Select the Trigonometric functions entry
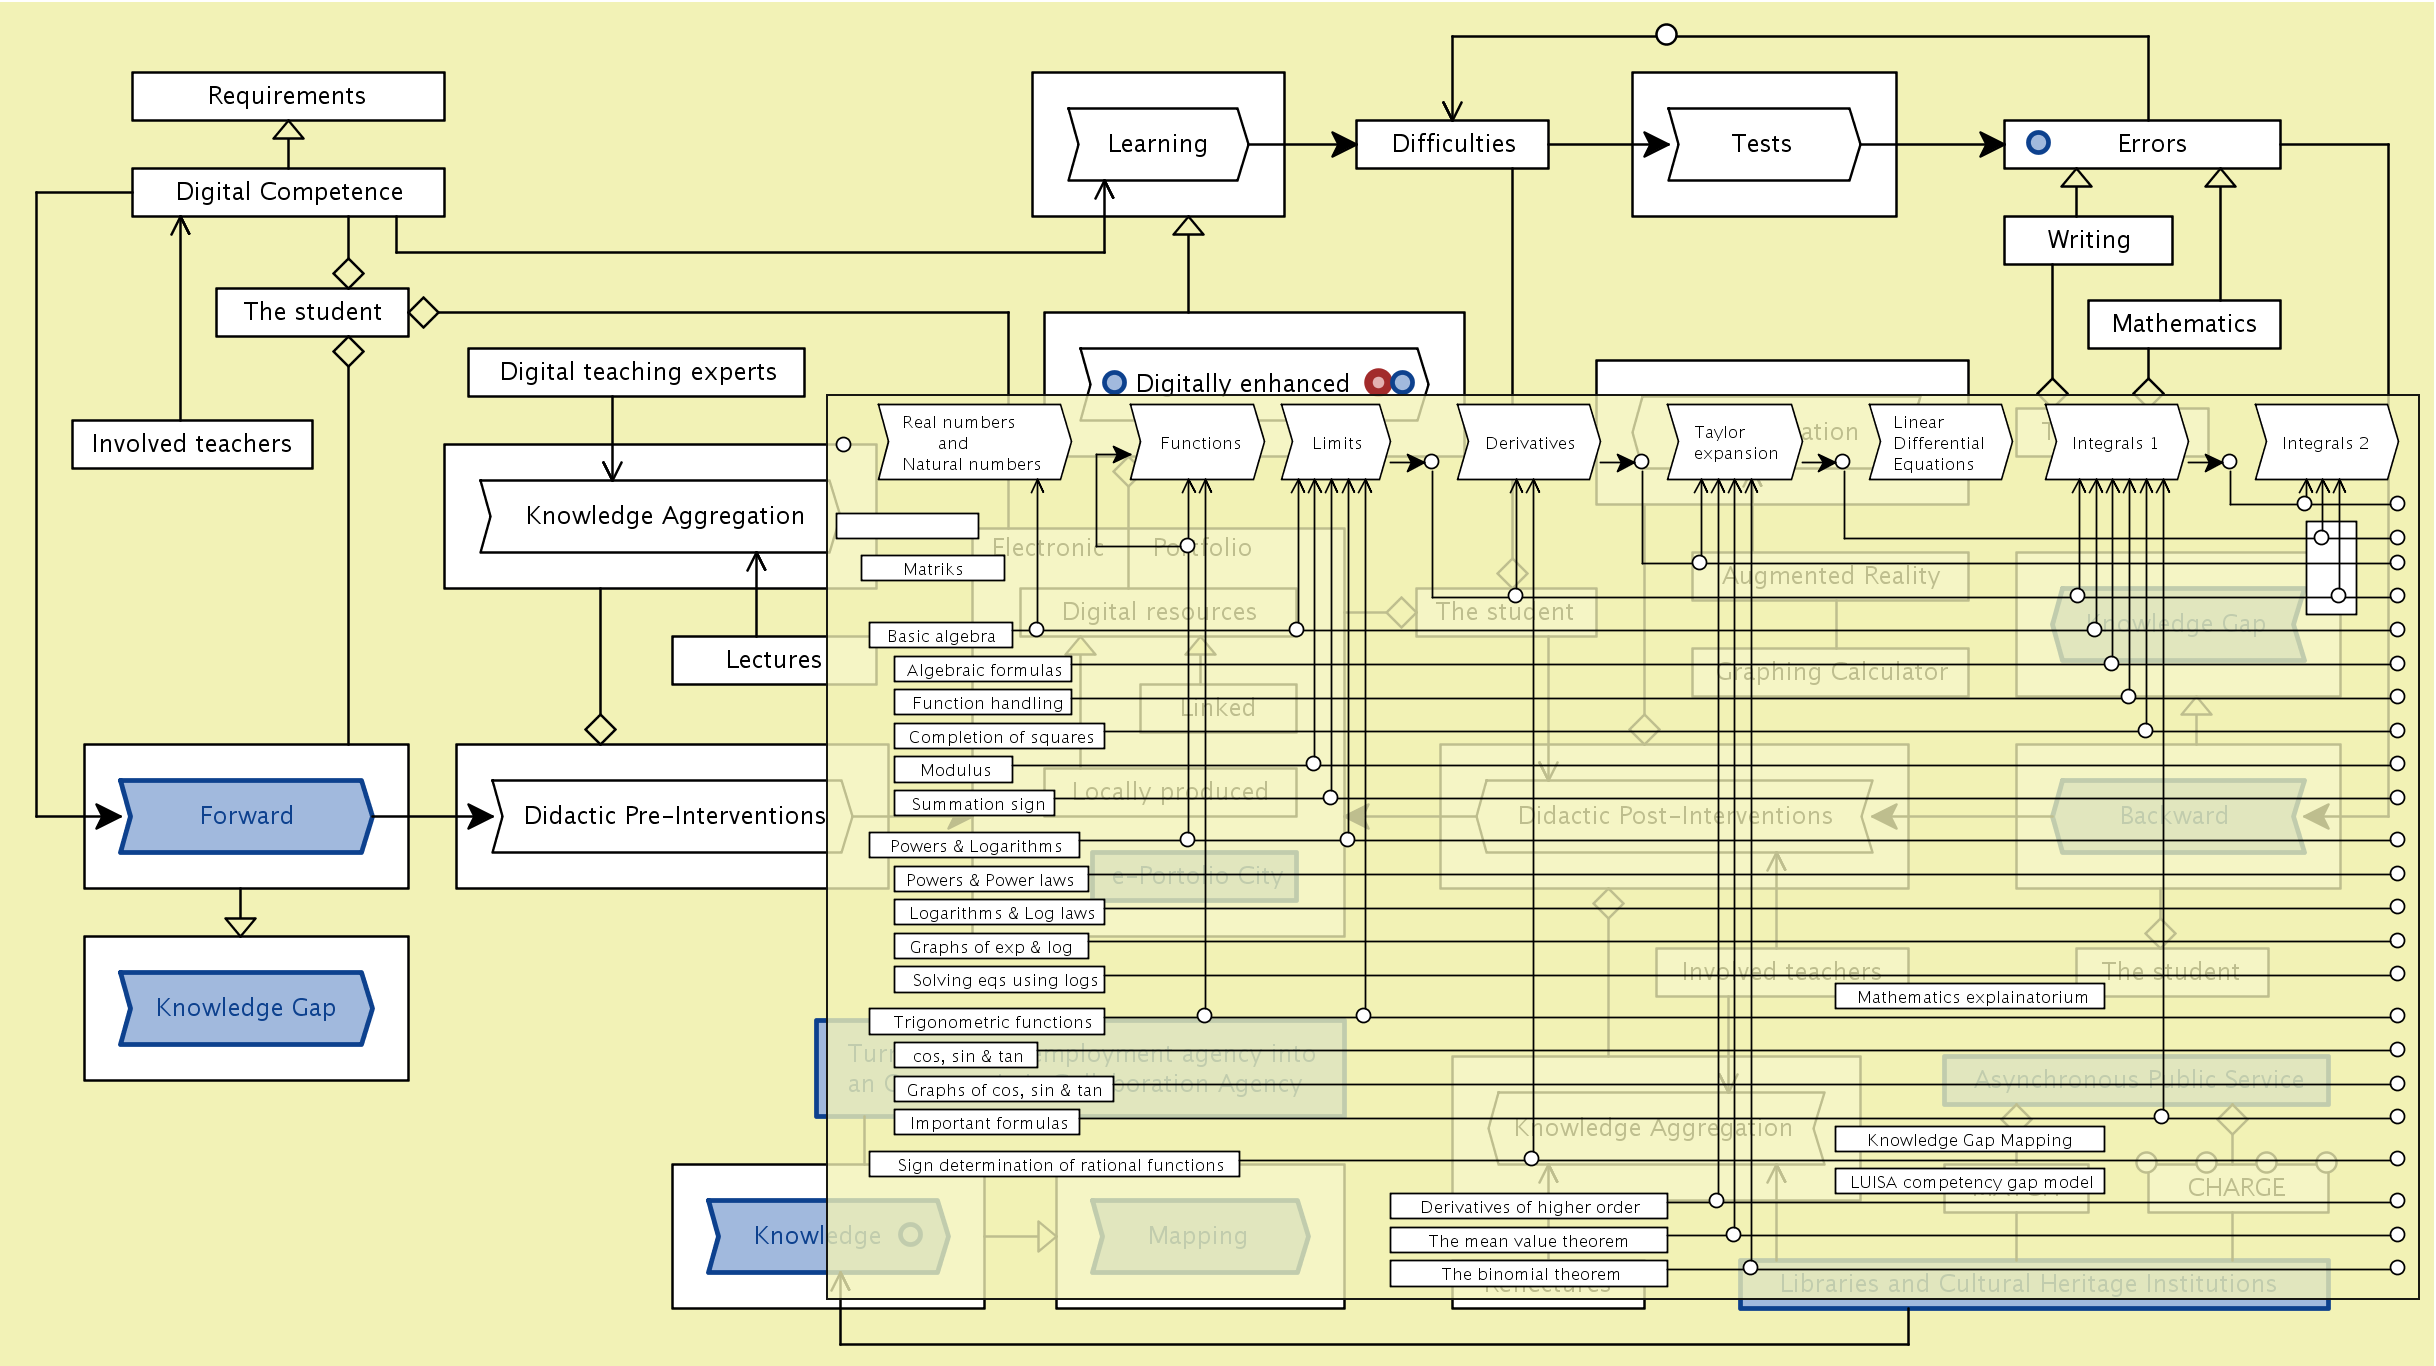This screenshot has height=1366, width=2436. 986,1022
